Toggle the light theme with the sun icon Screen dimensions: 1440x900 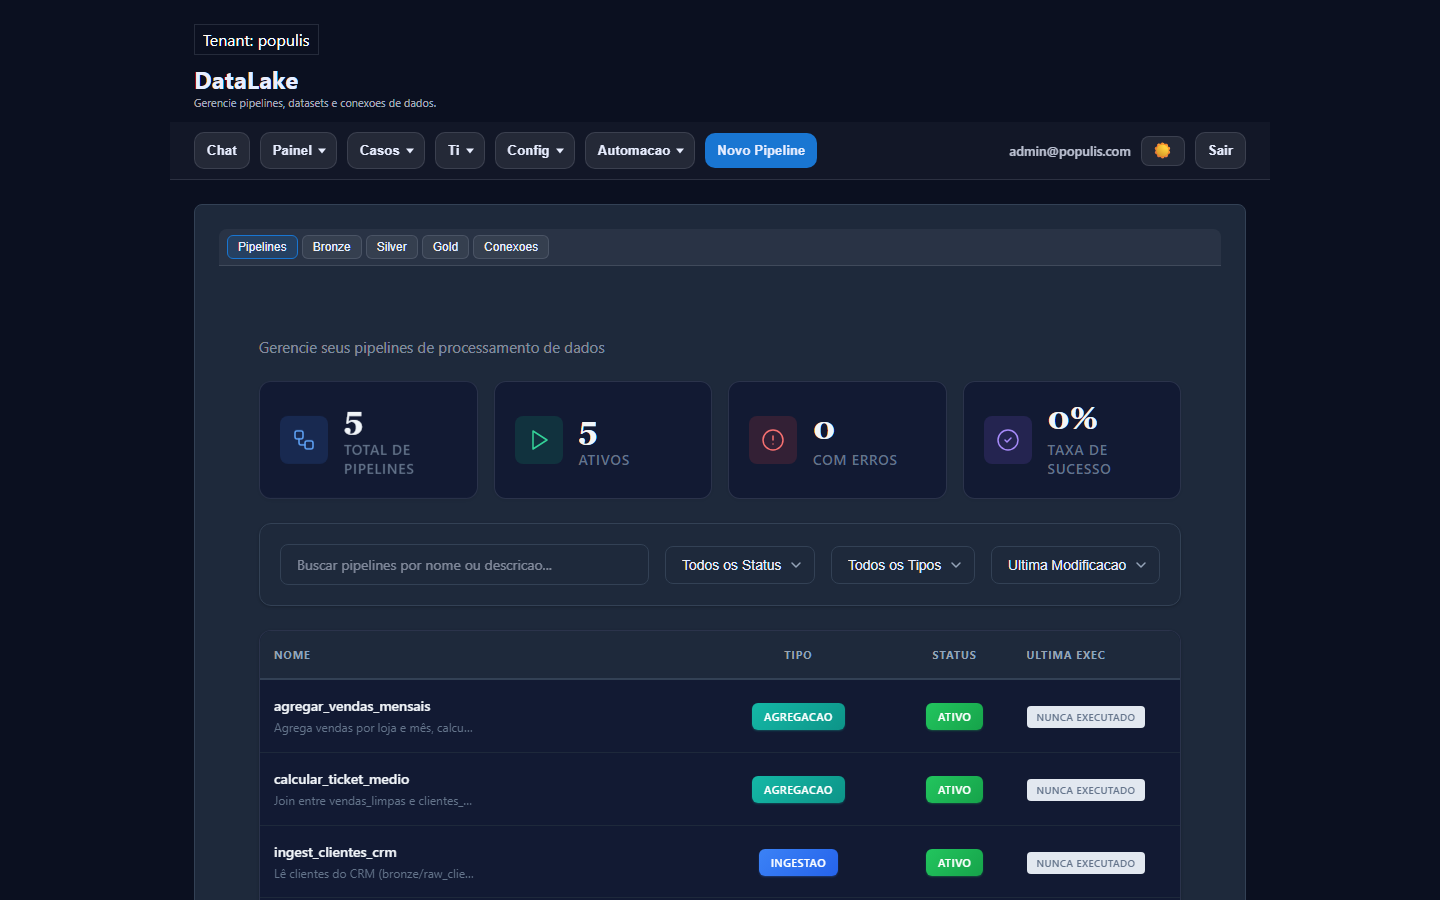click(1162, 150)
